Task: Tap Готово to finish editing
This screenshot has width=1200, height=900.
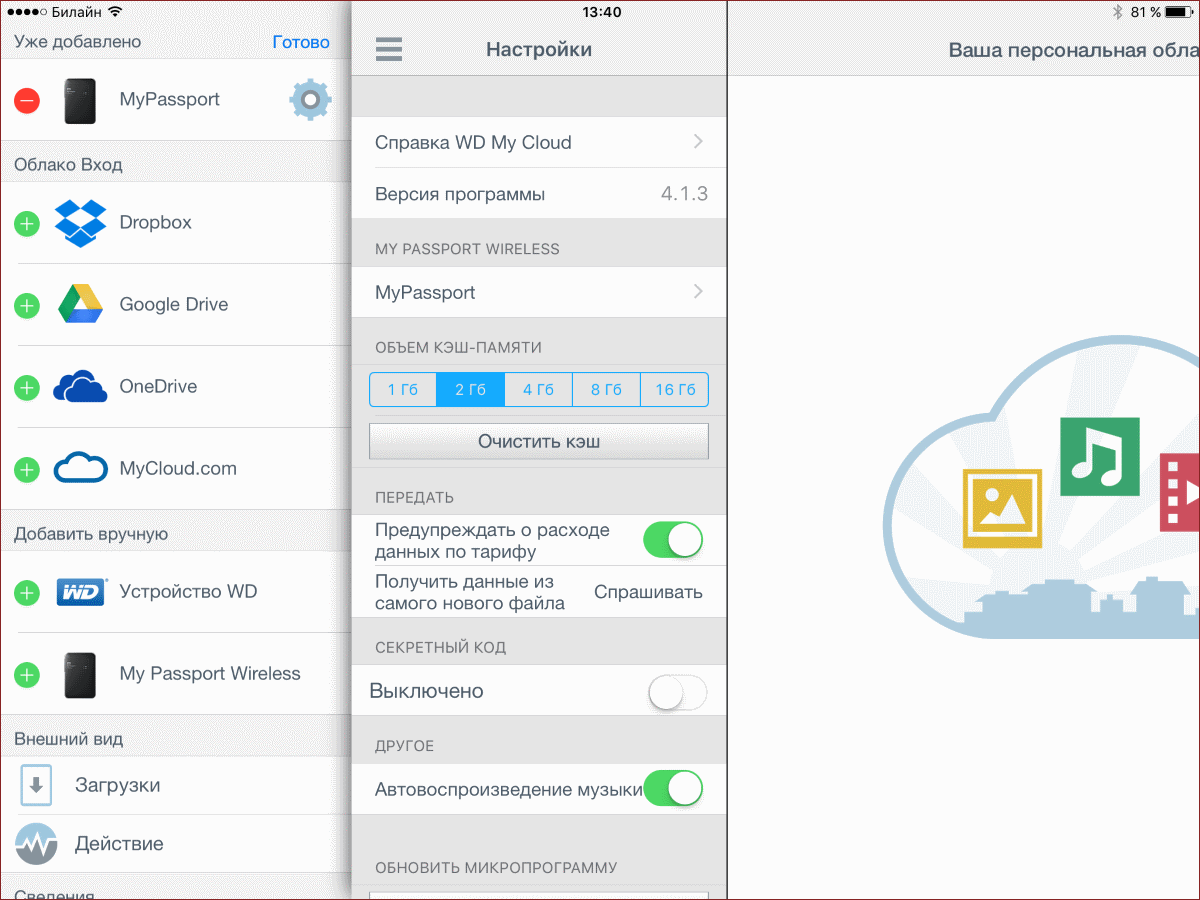Action: [x=300, y=42]
